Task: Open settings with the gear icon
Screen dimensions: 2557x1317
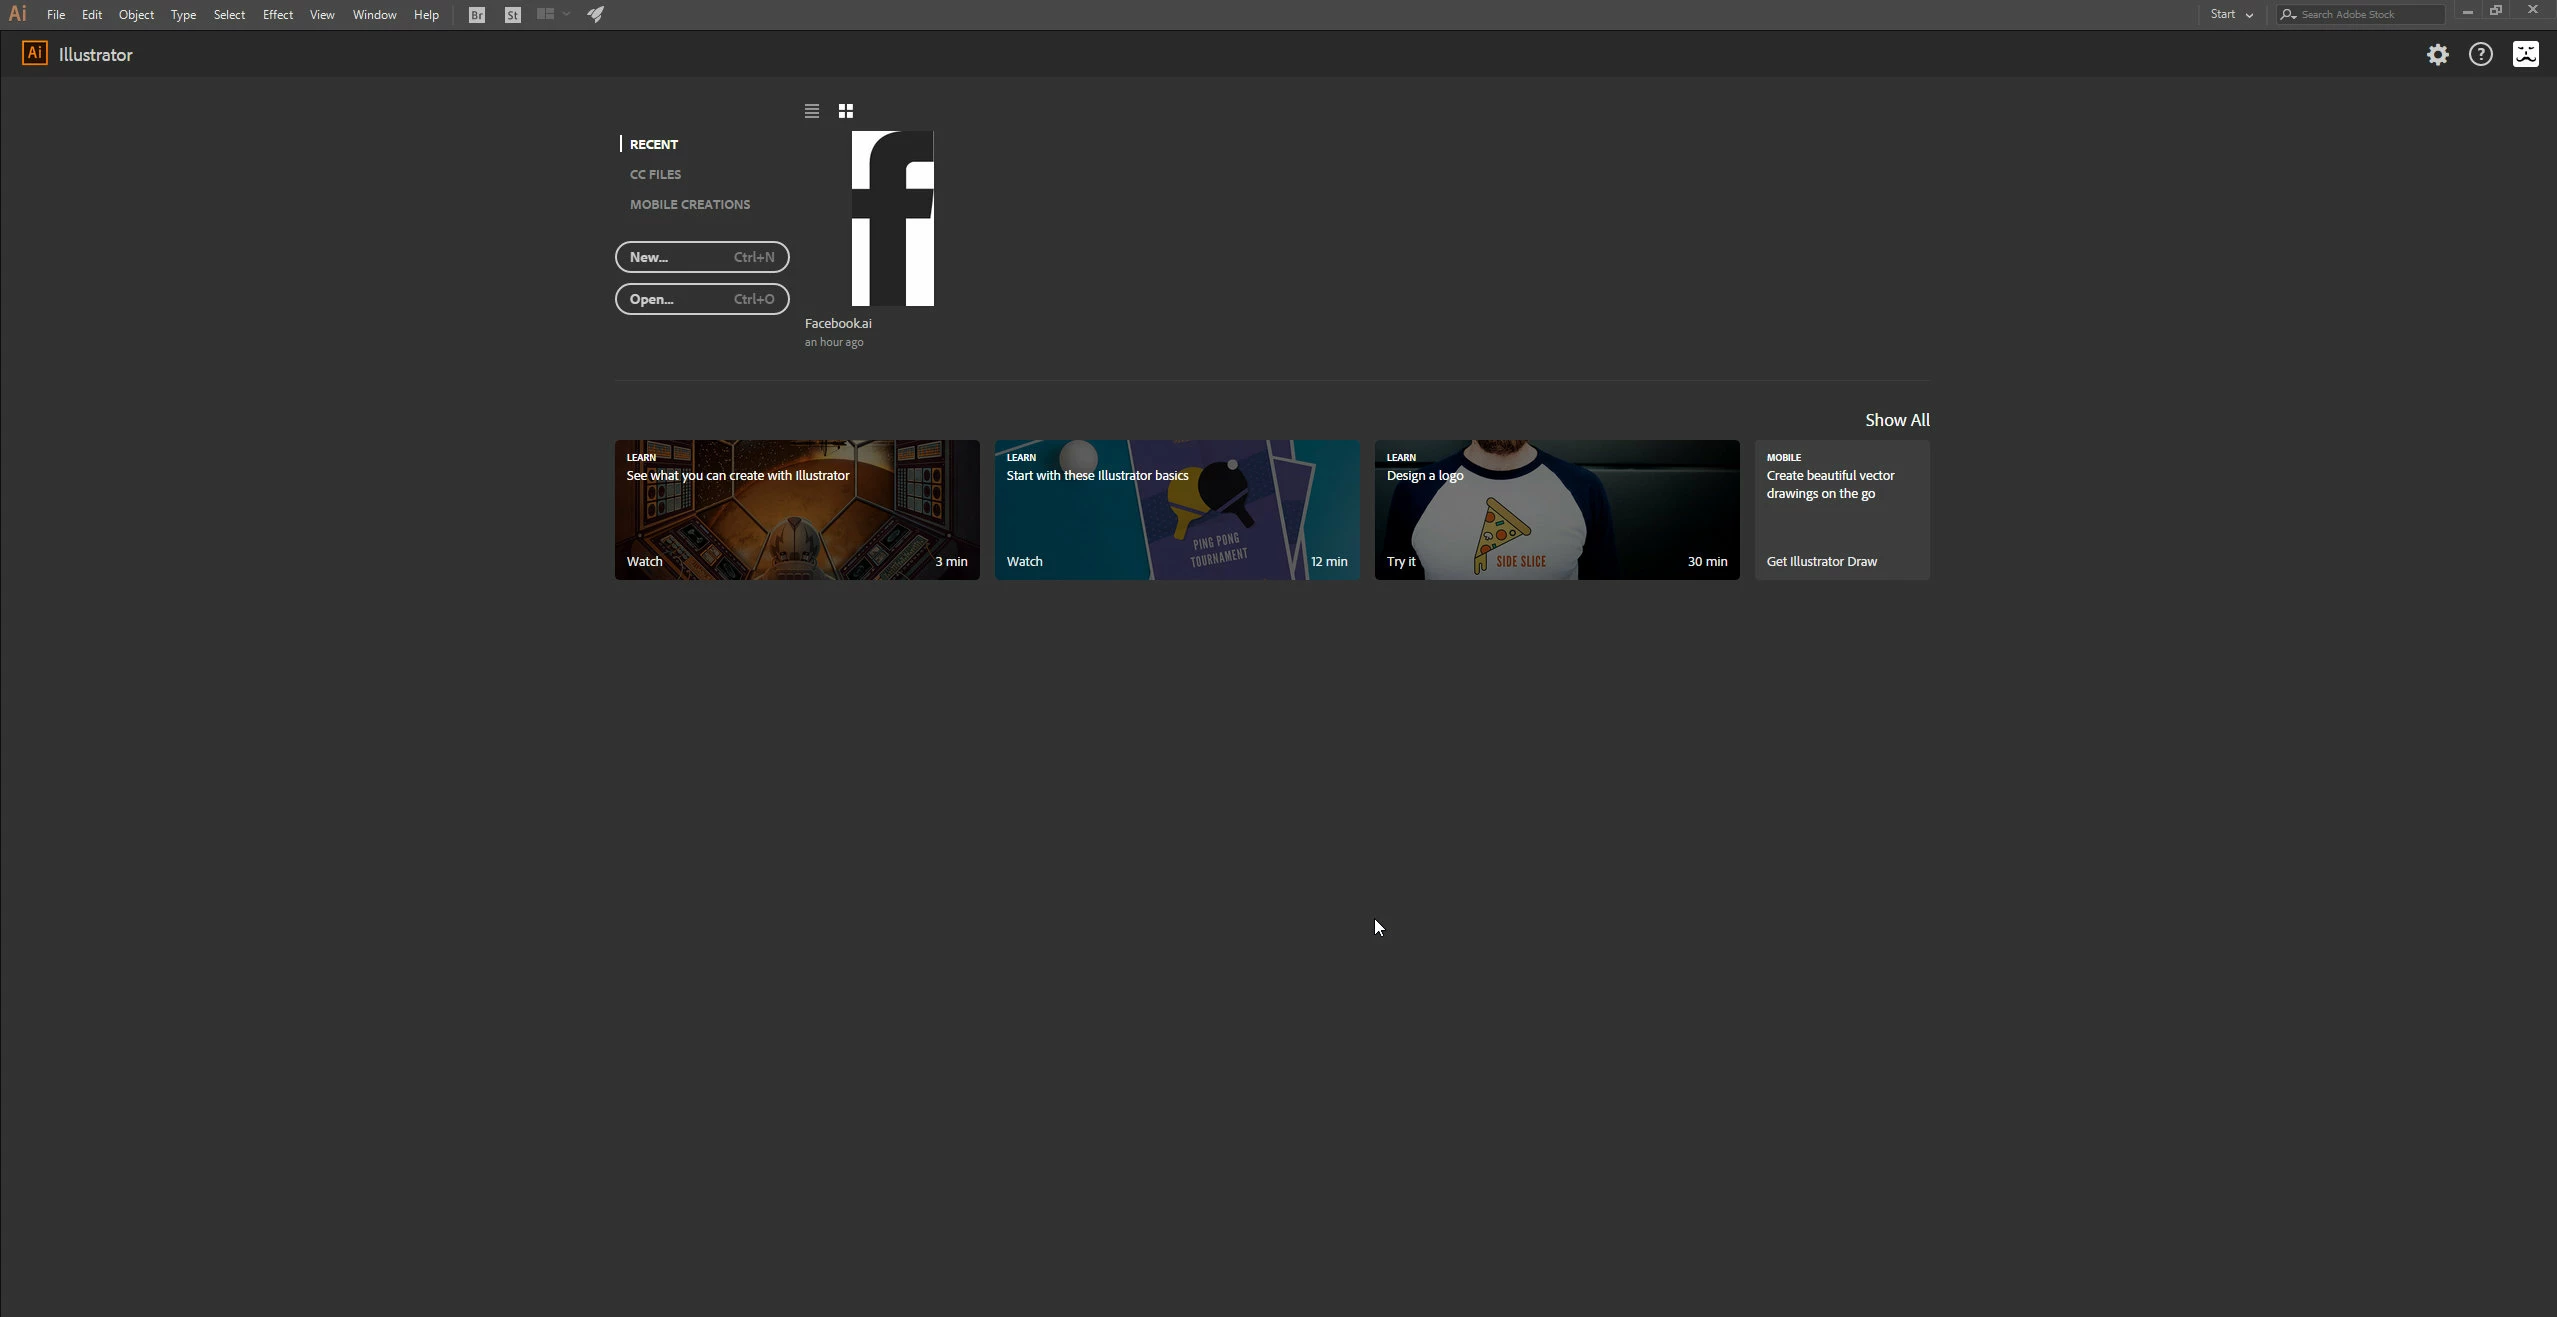Action: [2437, 55]
